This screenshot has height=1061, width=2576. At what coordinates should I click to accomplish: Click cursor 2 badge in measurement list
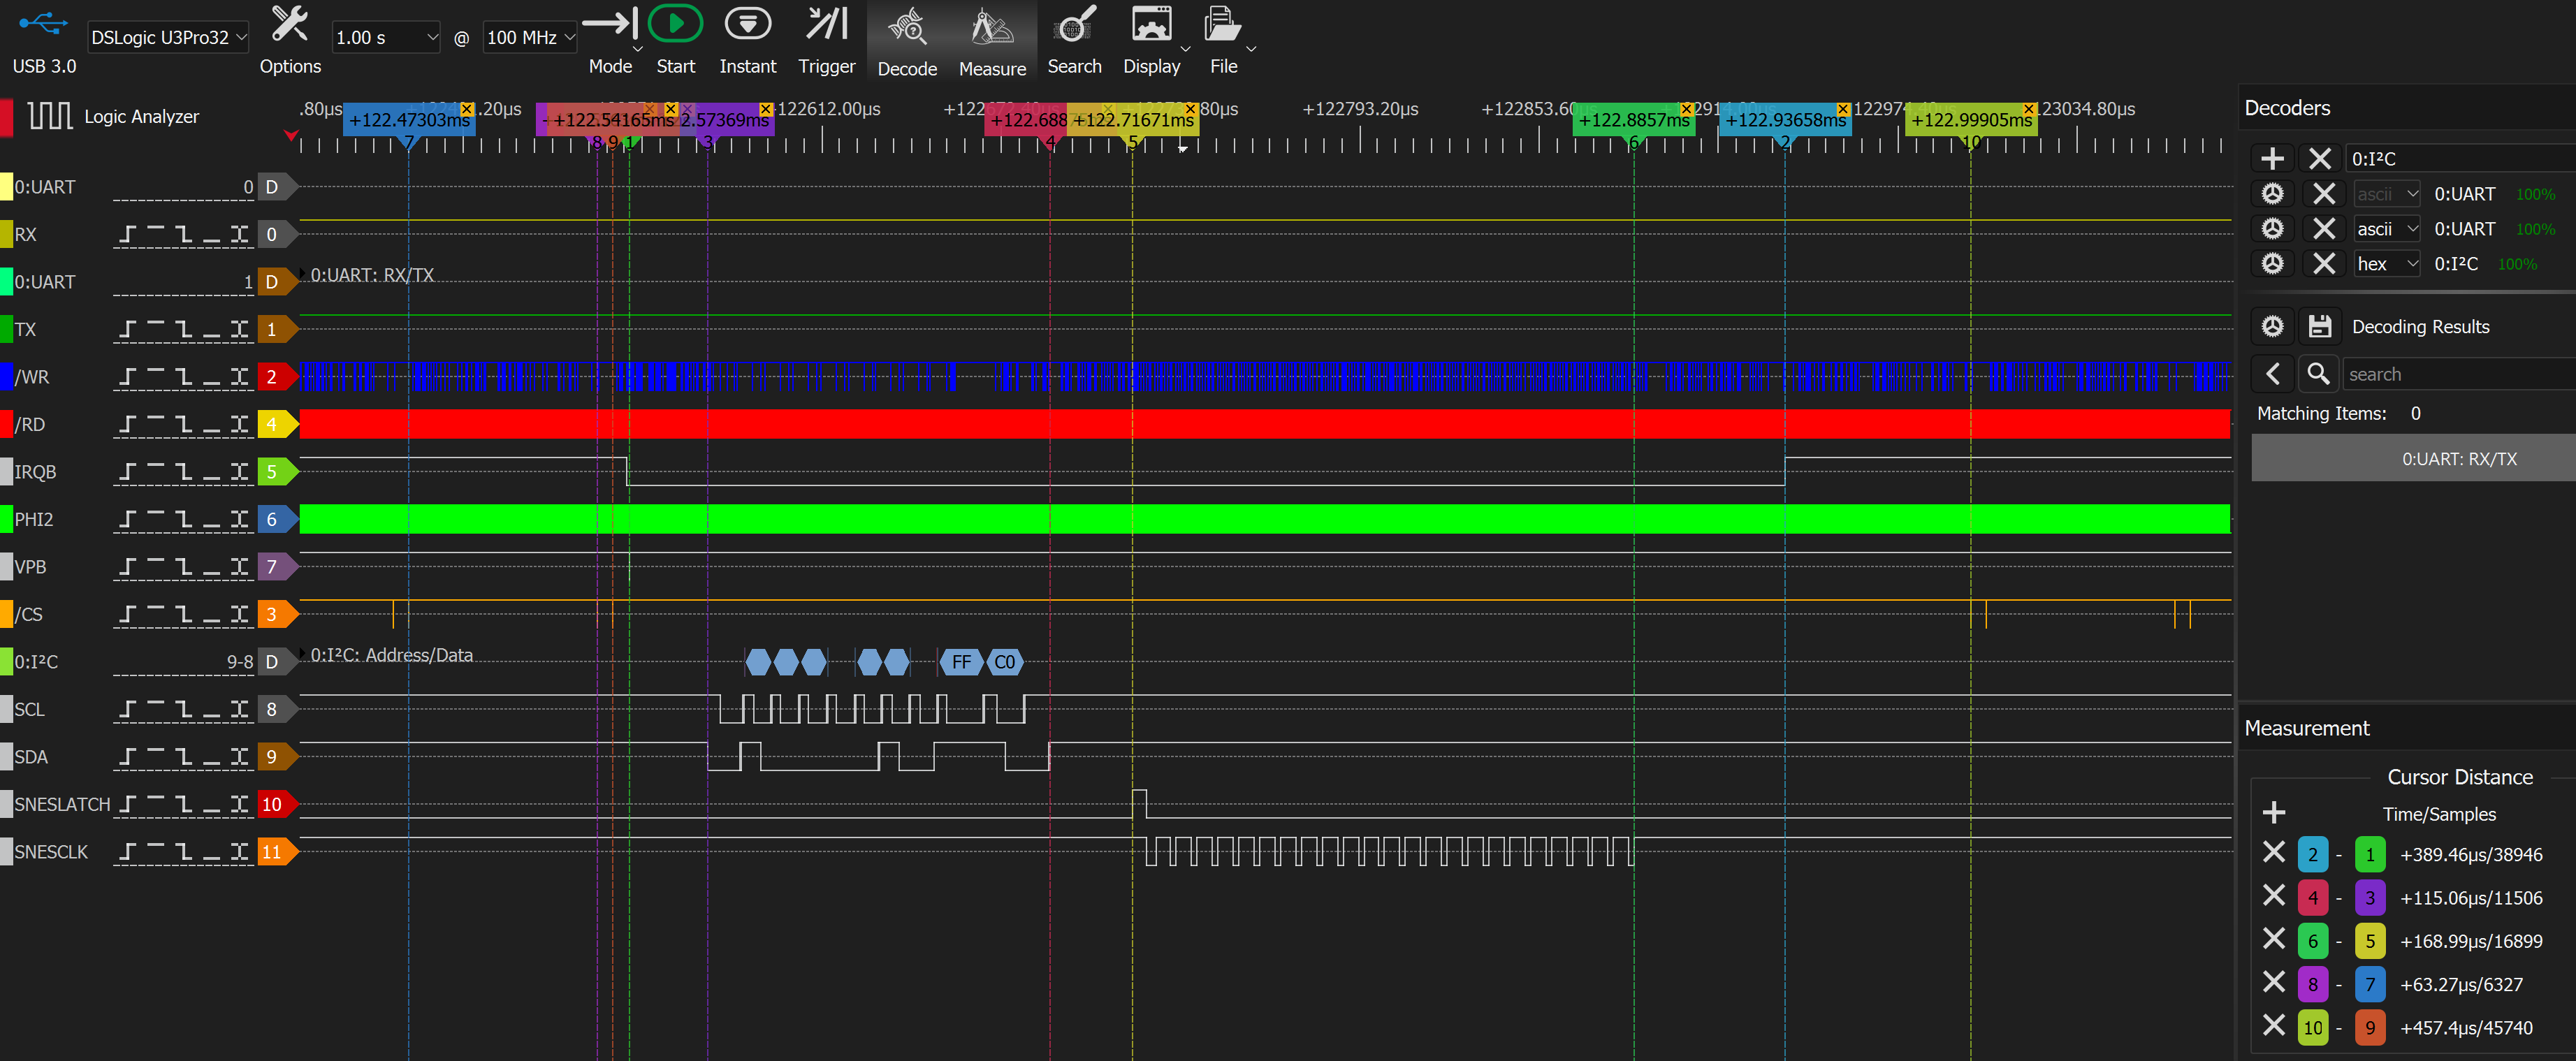[x=2312, y=854]
